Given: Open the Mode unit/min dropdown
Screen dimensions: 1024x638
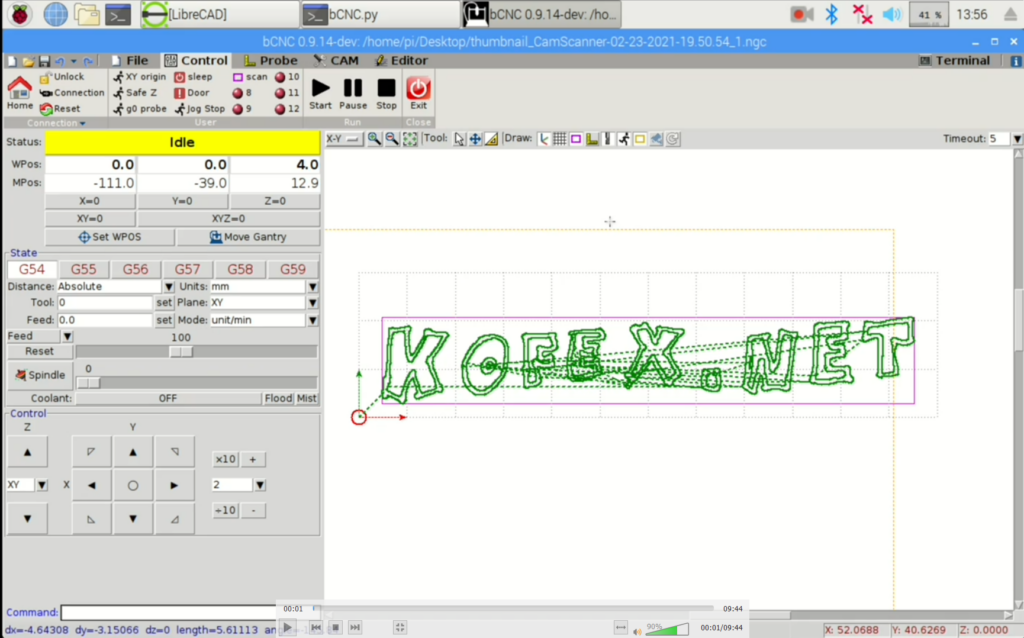Looking at the screenshot, I should [312, 320].
